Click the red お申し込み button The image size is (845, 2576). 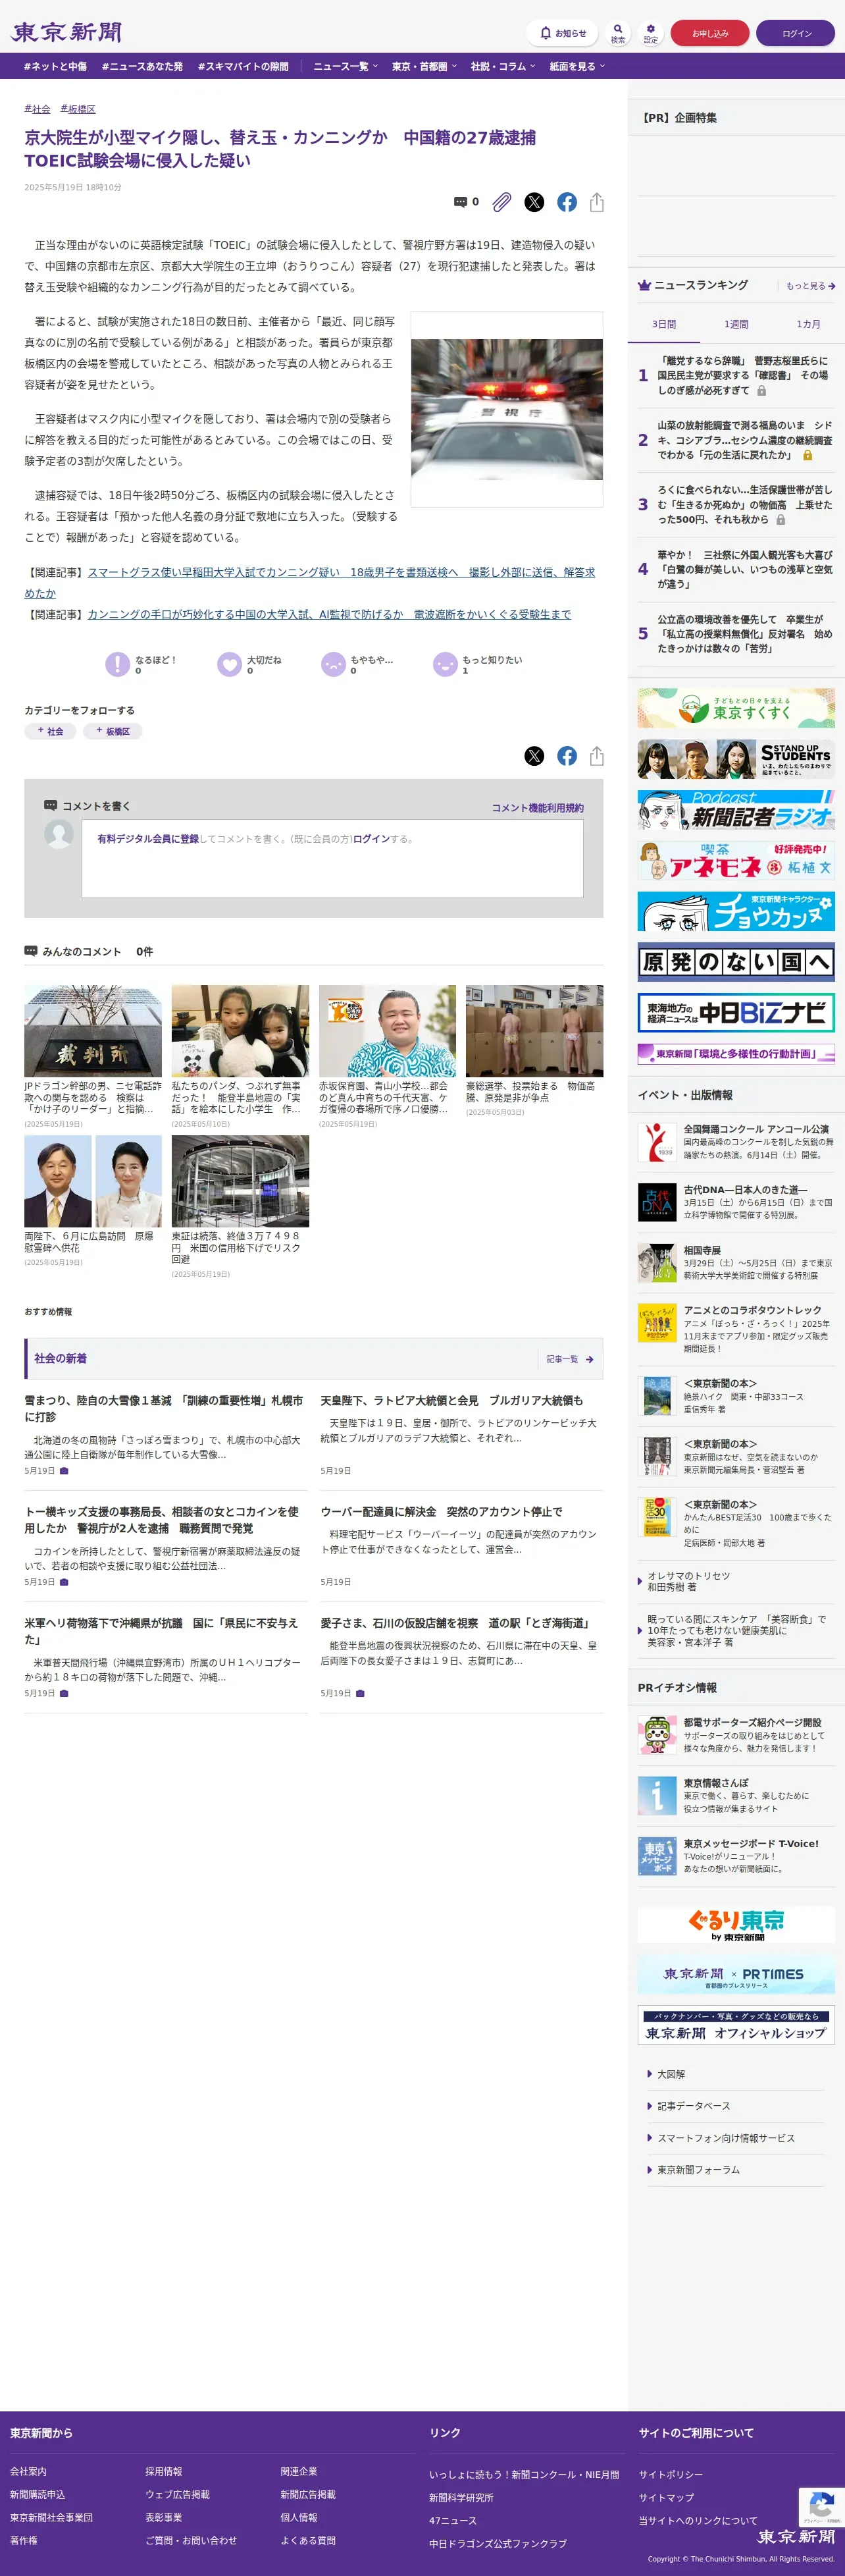(x=710, y=33)
